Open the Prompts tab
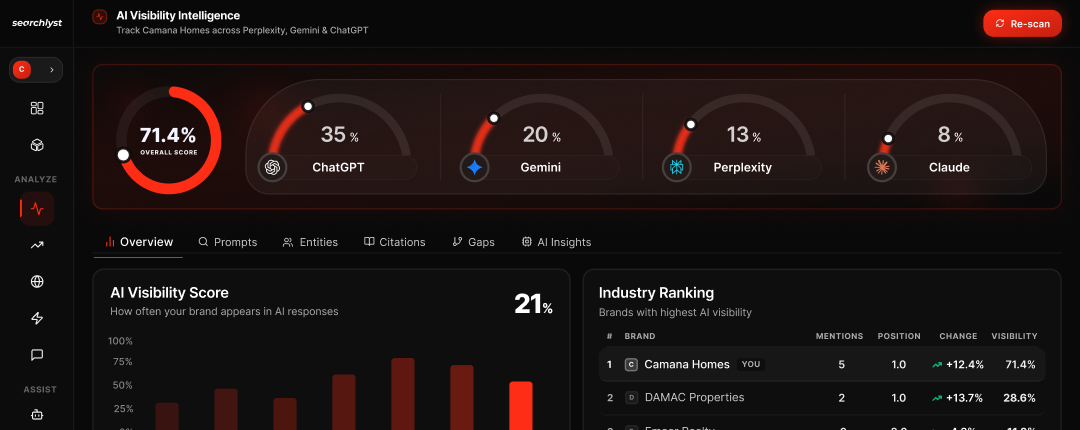 tap(227, 242)
